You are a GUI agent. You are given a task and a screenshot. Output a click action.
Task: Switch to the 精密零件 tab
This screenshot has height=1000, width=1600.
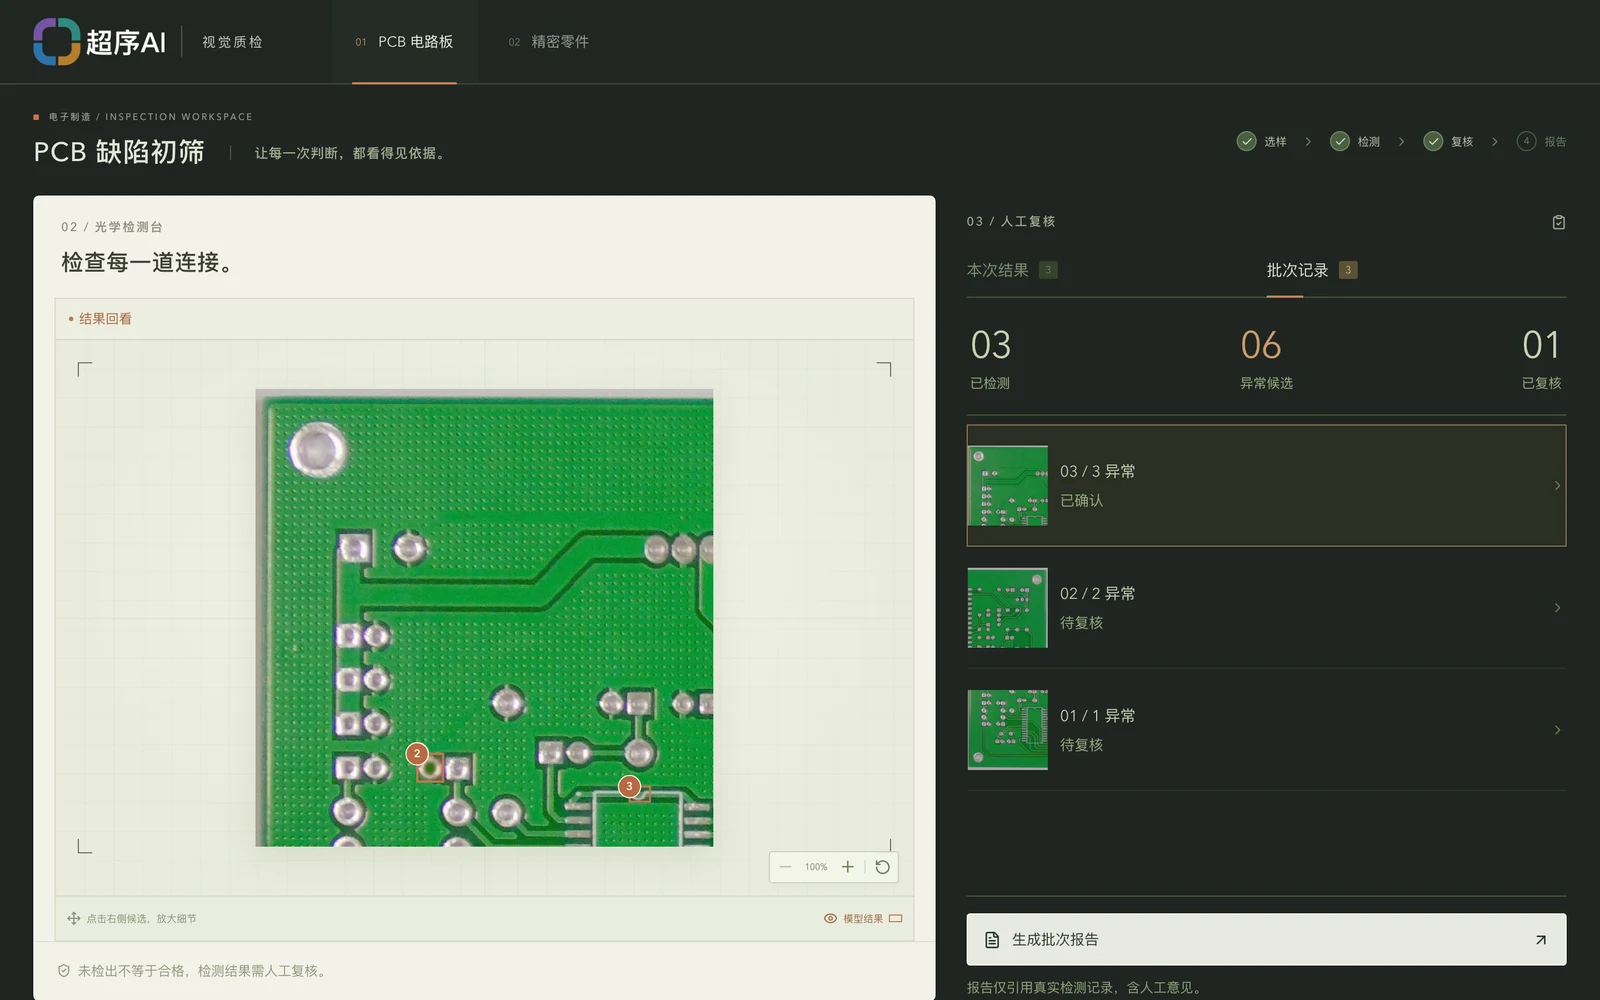click(548, 42)
